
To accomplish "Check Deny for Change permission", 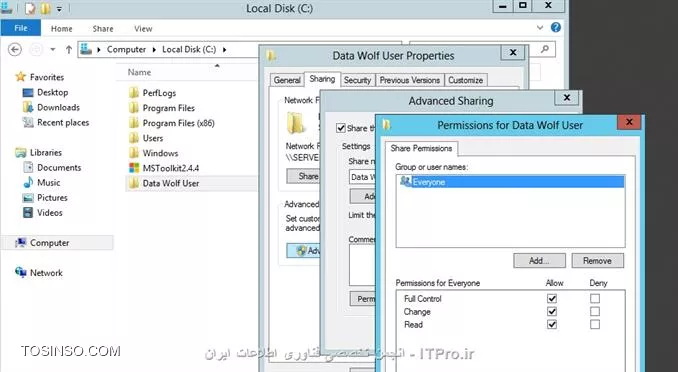I will 595,311.
